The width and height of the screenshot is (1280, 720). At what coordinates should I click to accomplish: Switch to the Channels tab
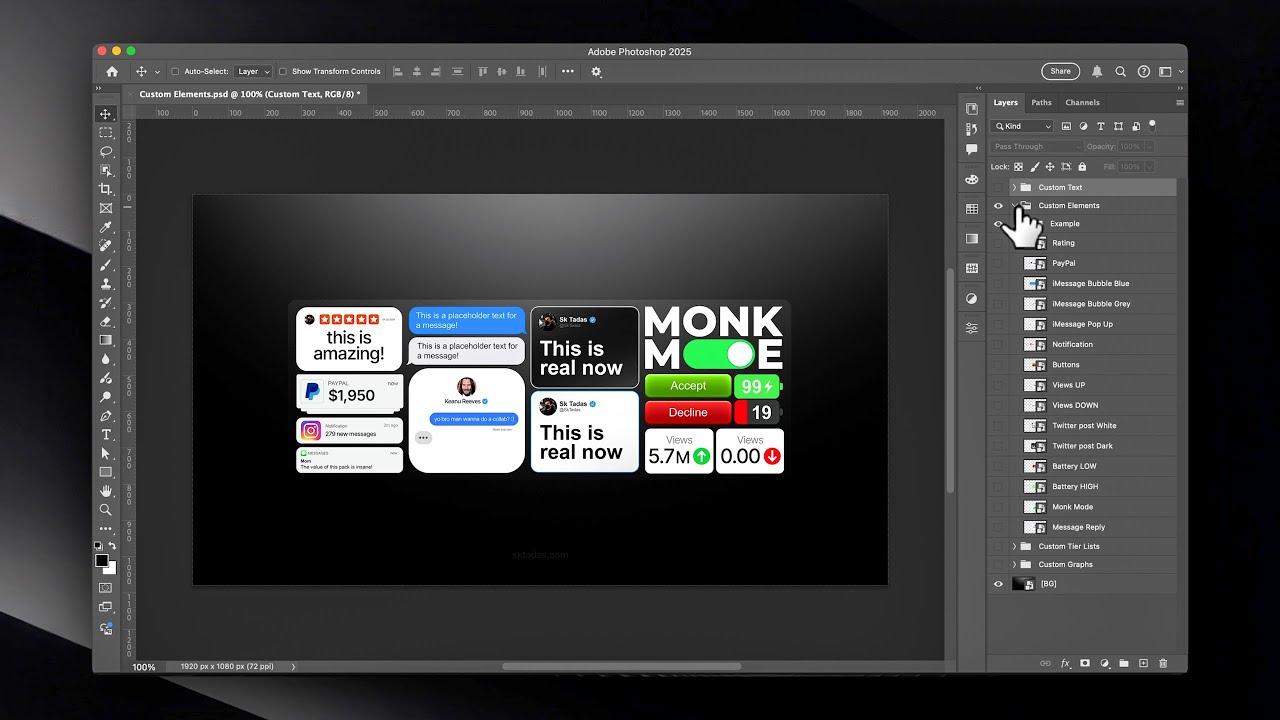coord(1082,102)
